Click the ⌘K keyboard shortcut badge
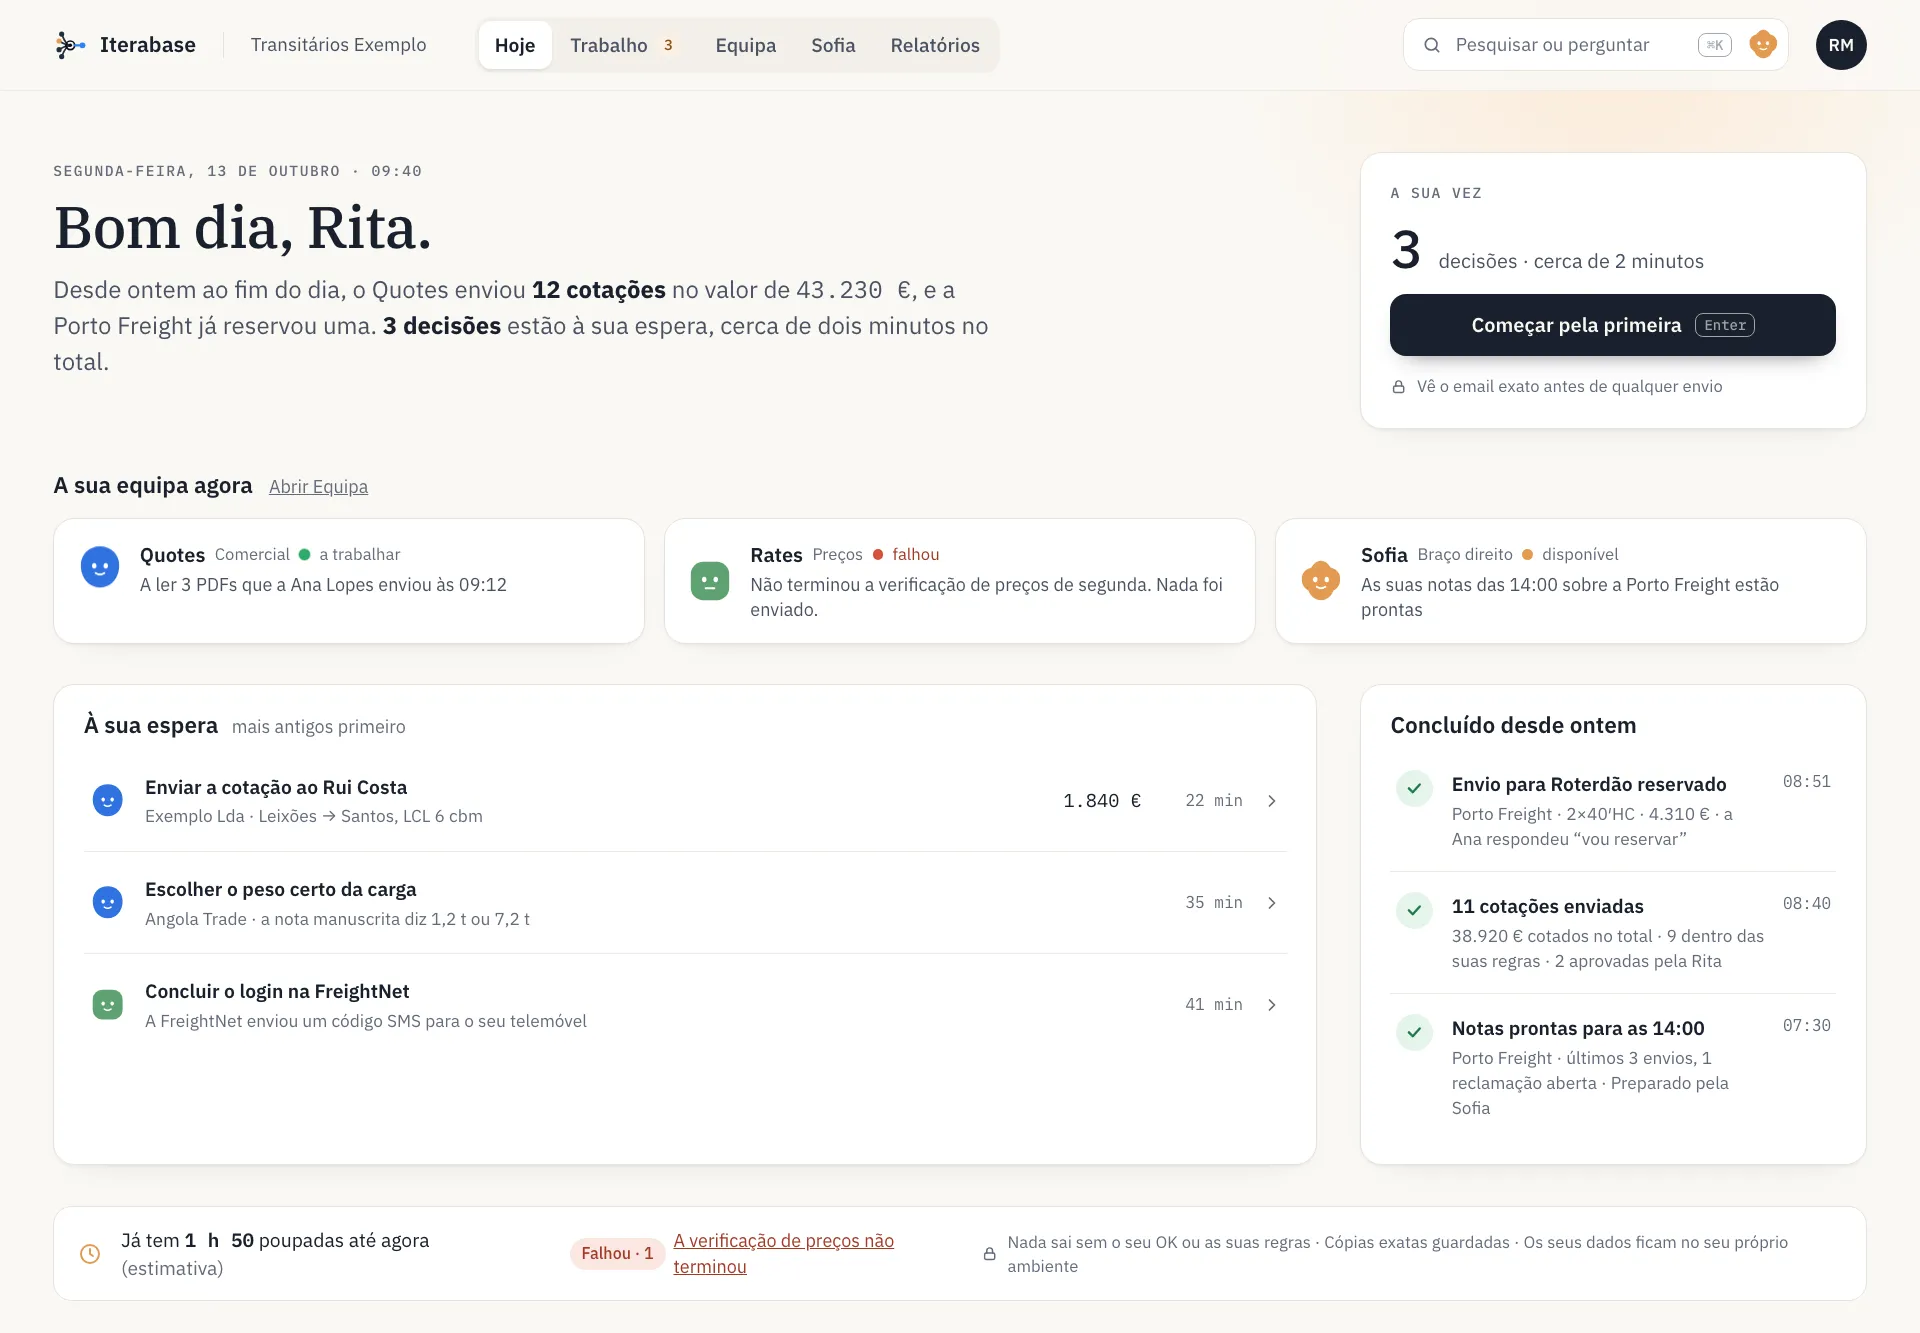 pos(1714,45)
